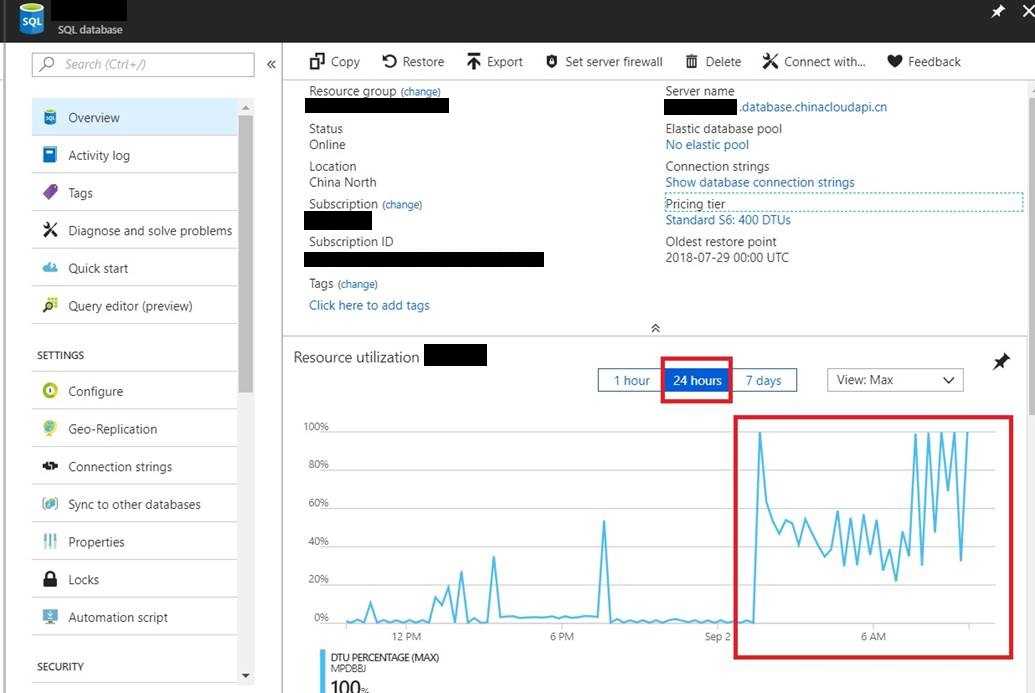Click the Query editor icon

[x=50, y=305]
